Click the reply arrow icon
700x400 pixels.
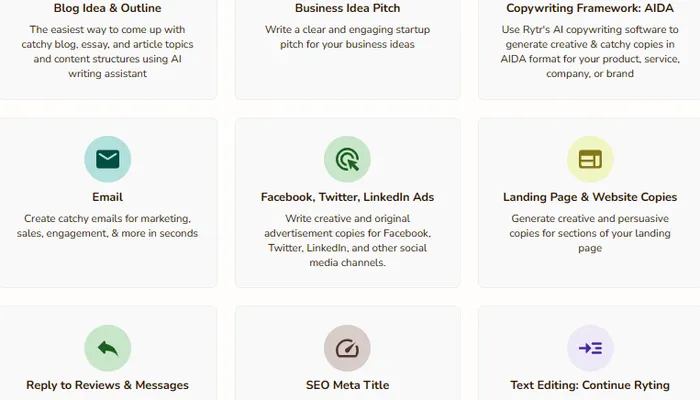(108, 348)
